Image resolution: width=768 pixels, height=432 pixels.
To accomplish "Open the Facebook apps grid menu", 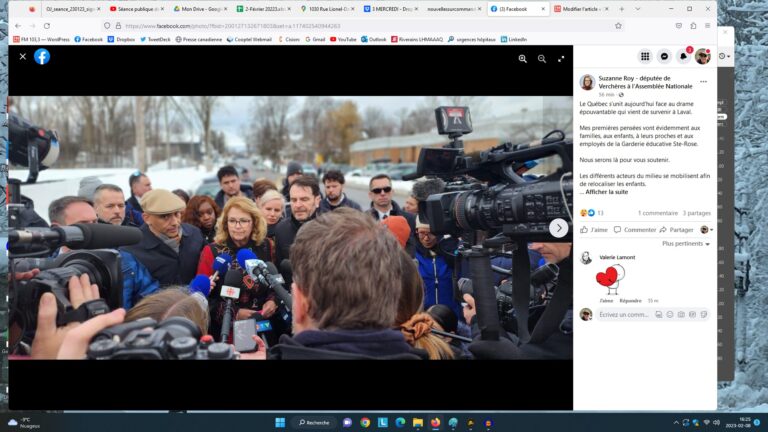I will click(x=645, y=57).
